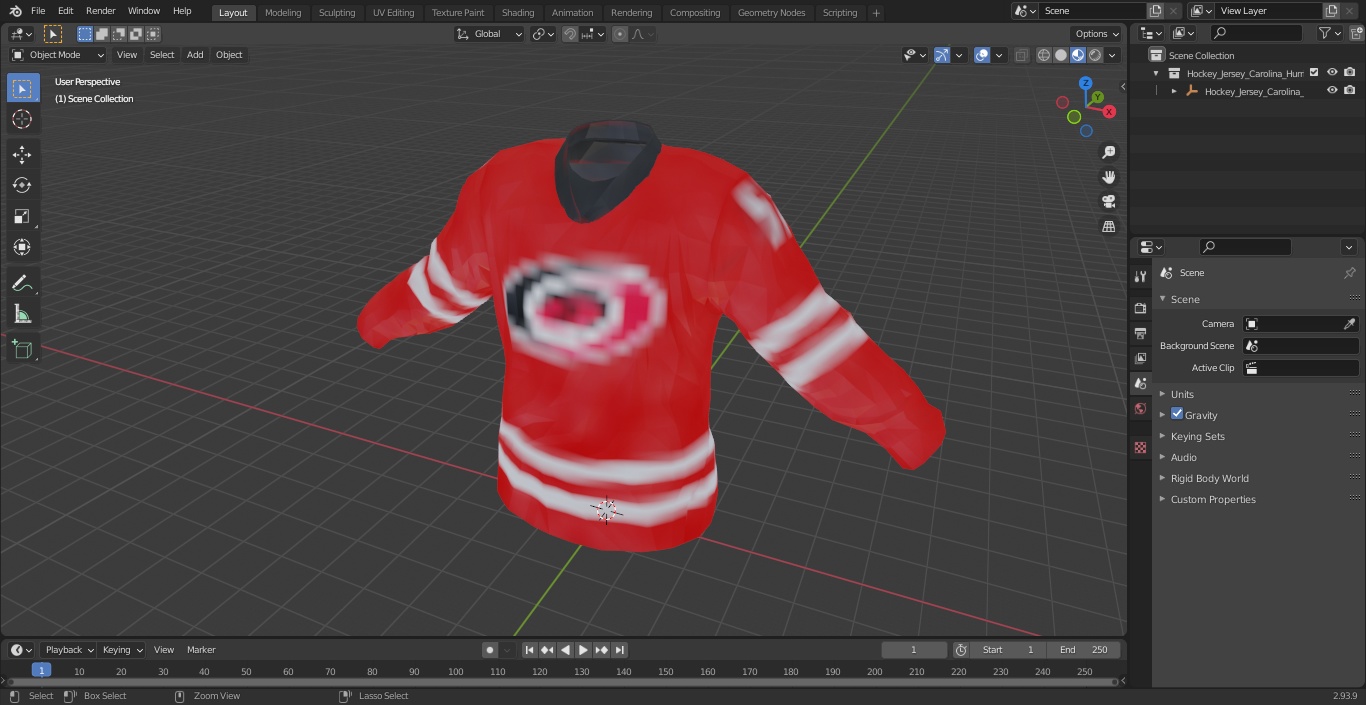Activate the Move tool
The height and width of the screenshot is (705, 1366).
click(x=22, y=154)
